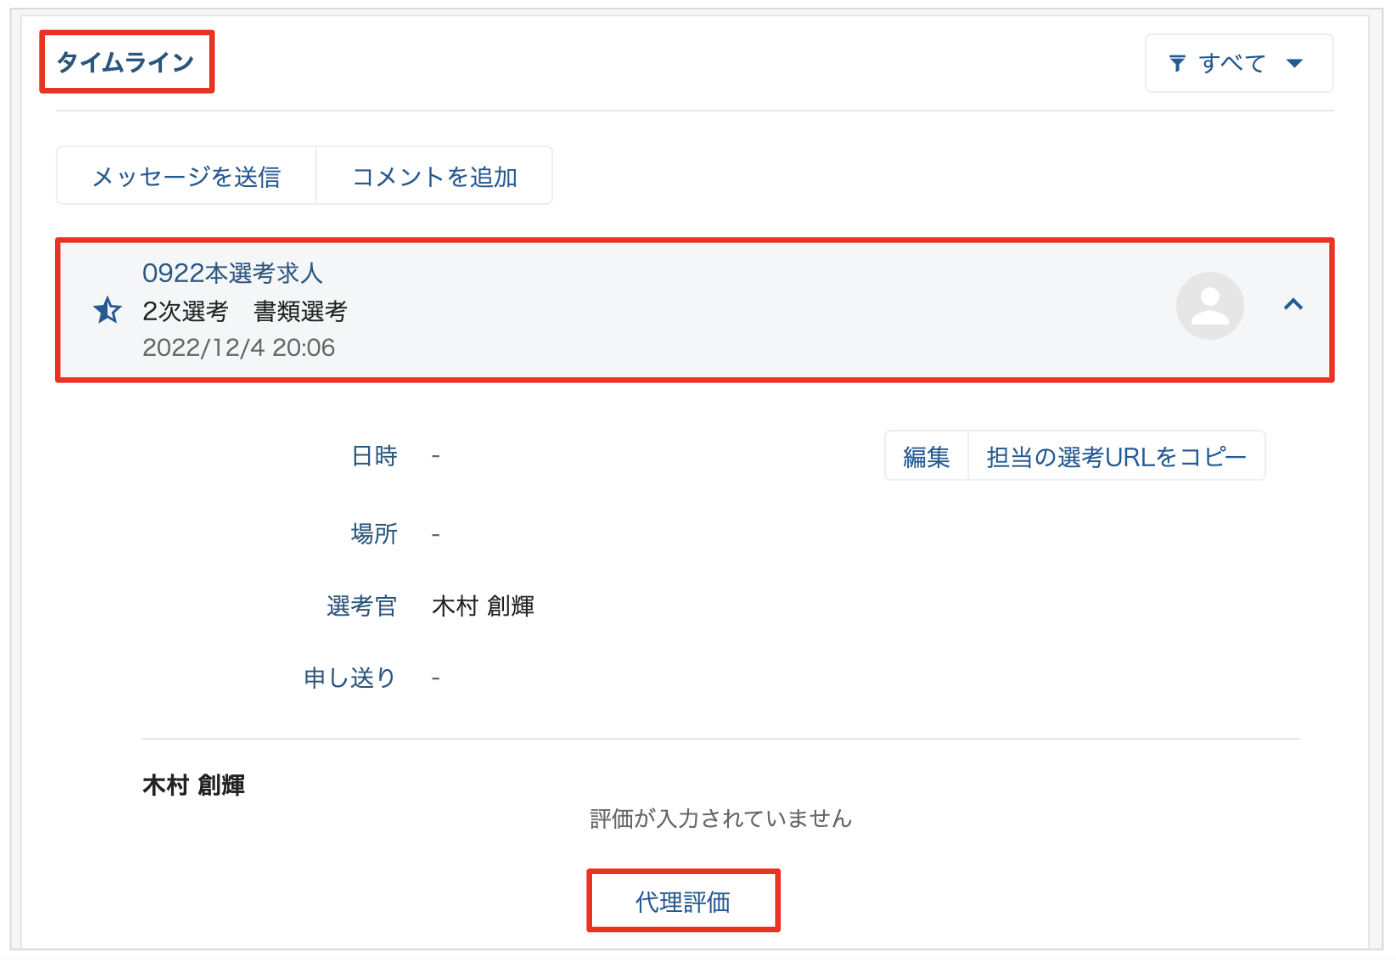
Task: Click the タイムライン heading
Action: pos(126,63)
